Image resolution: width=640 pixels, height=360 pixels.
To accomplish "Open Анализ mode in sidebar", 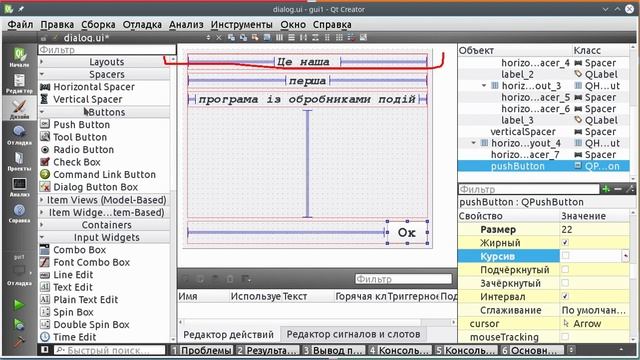I will [19, 187].
